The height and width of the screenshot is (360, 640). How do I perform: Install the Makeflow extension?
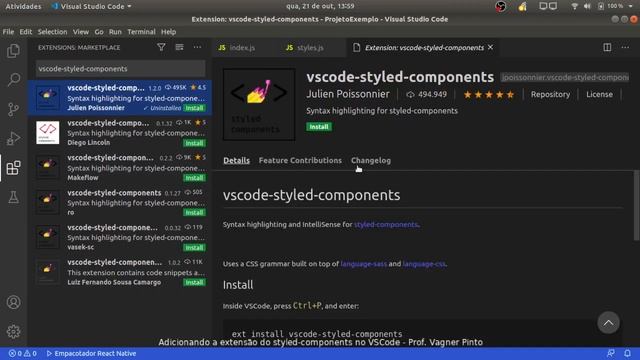(x=194, y=178)
